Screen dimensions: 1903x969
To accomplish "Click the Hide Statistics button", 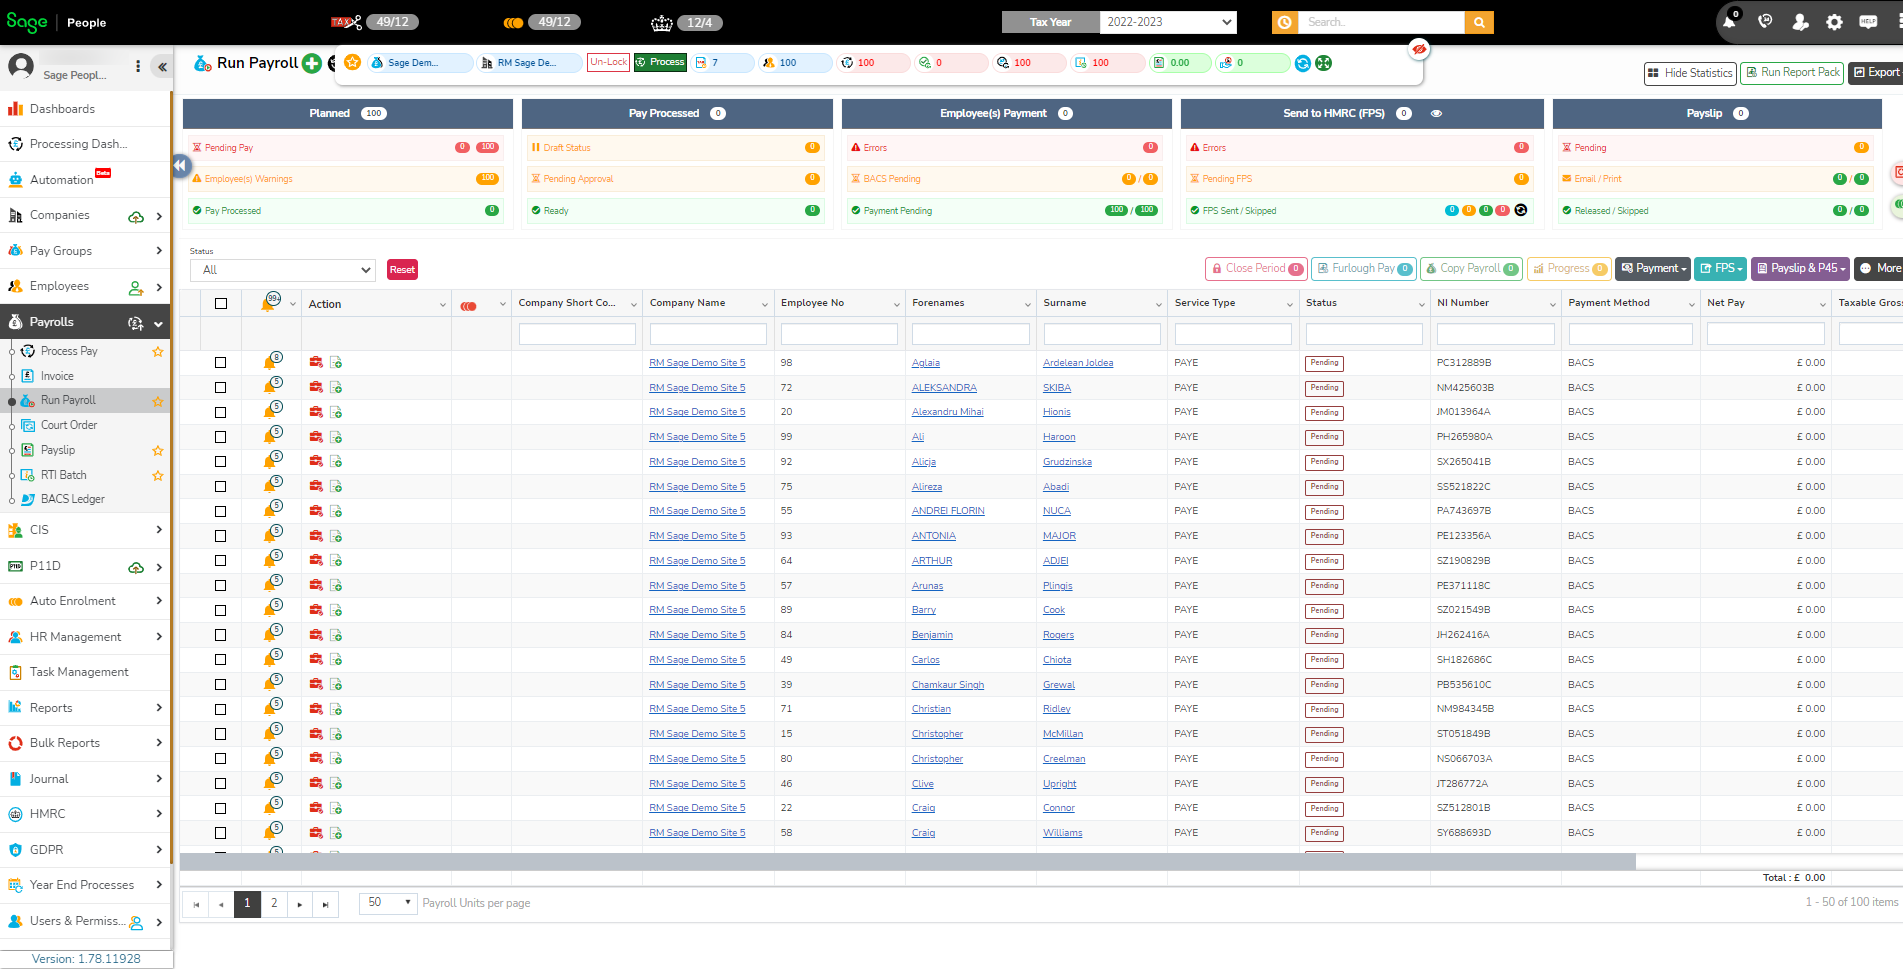I will click(1690, 73).
